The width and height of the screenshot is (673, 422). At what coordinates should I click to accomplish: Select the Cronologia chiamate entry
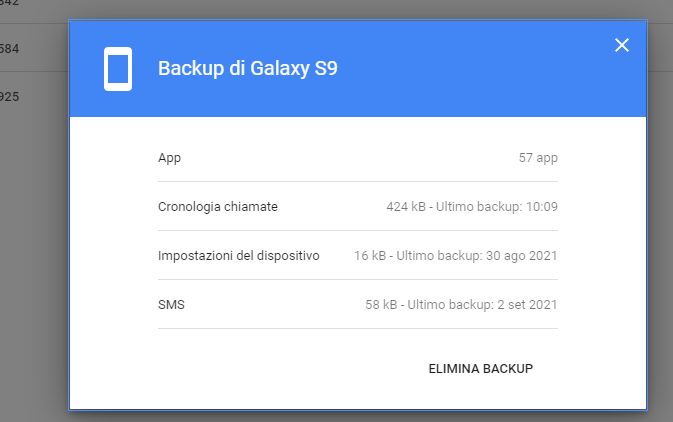coord(218,207)
